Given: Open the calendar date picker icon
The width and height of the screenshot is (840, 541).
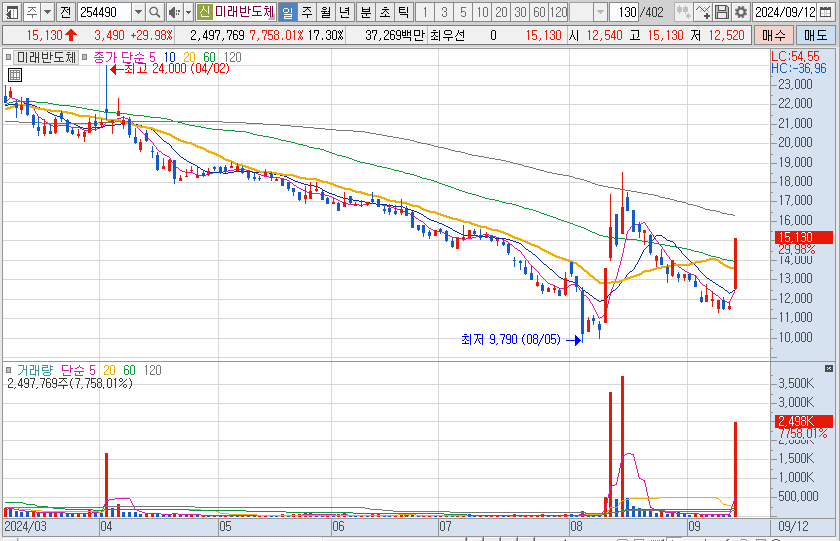Looking at the screenshot, I should pyautogui.click(x=827, y=12).
